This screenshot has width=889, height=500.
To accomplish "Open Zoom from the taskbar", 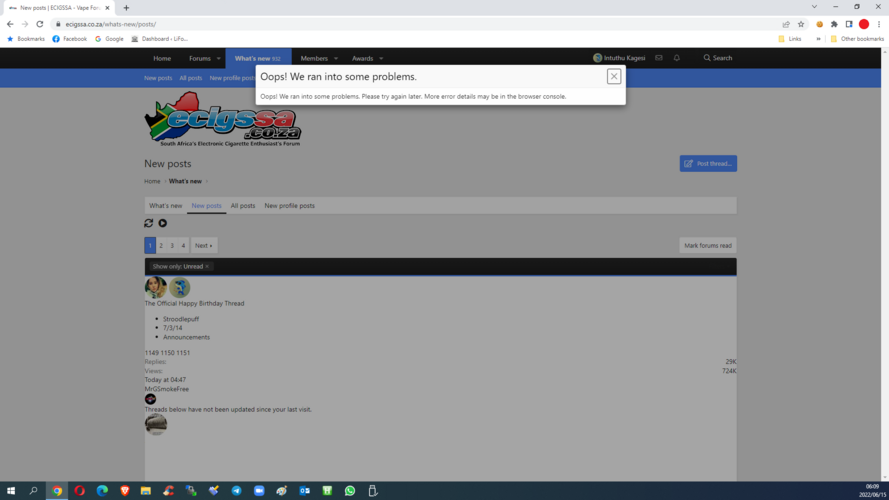I will (x=259, y=491).
